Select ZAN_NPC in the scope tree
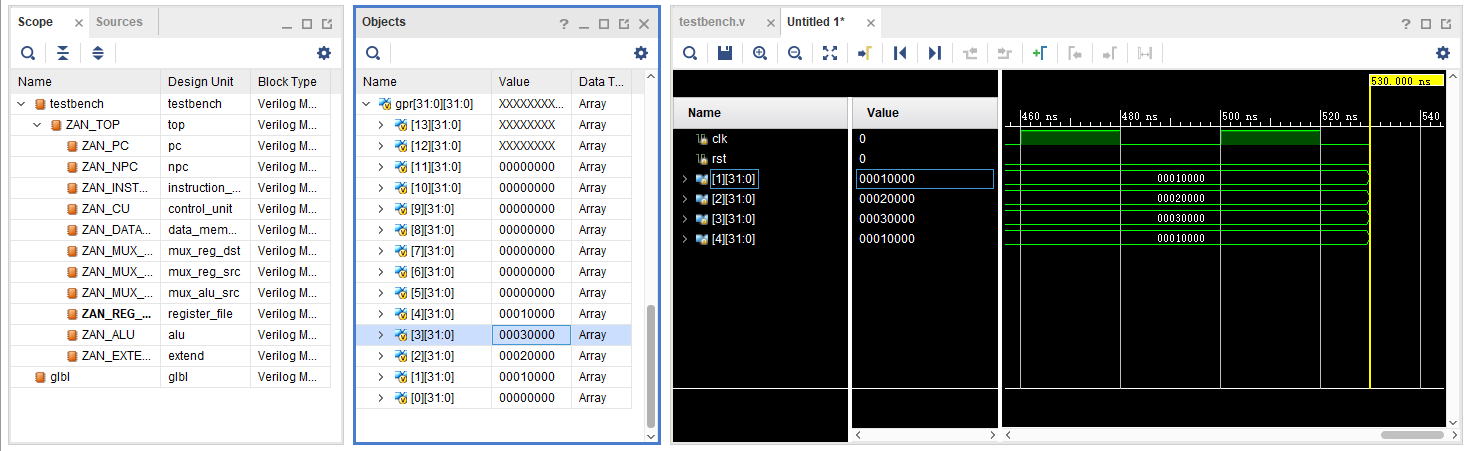The height and width of the screenshot is (451, 1469). coord(110,167)
